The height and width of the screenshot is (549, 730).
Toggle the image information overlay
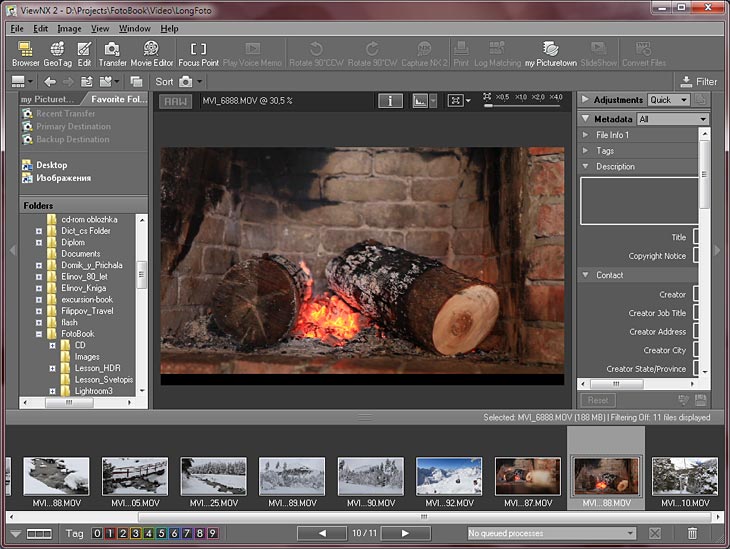390,101
